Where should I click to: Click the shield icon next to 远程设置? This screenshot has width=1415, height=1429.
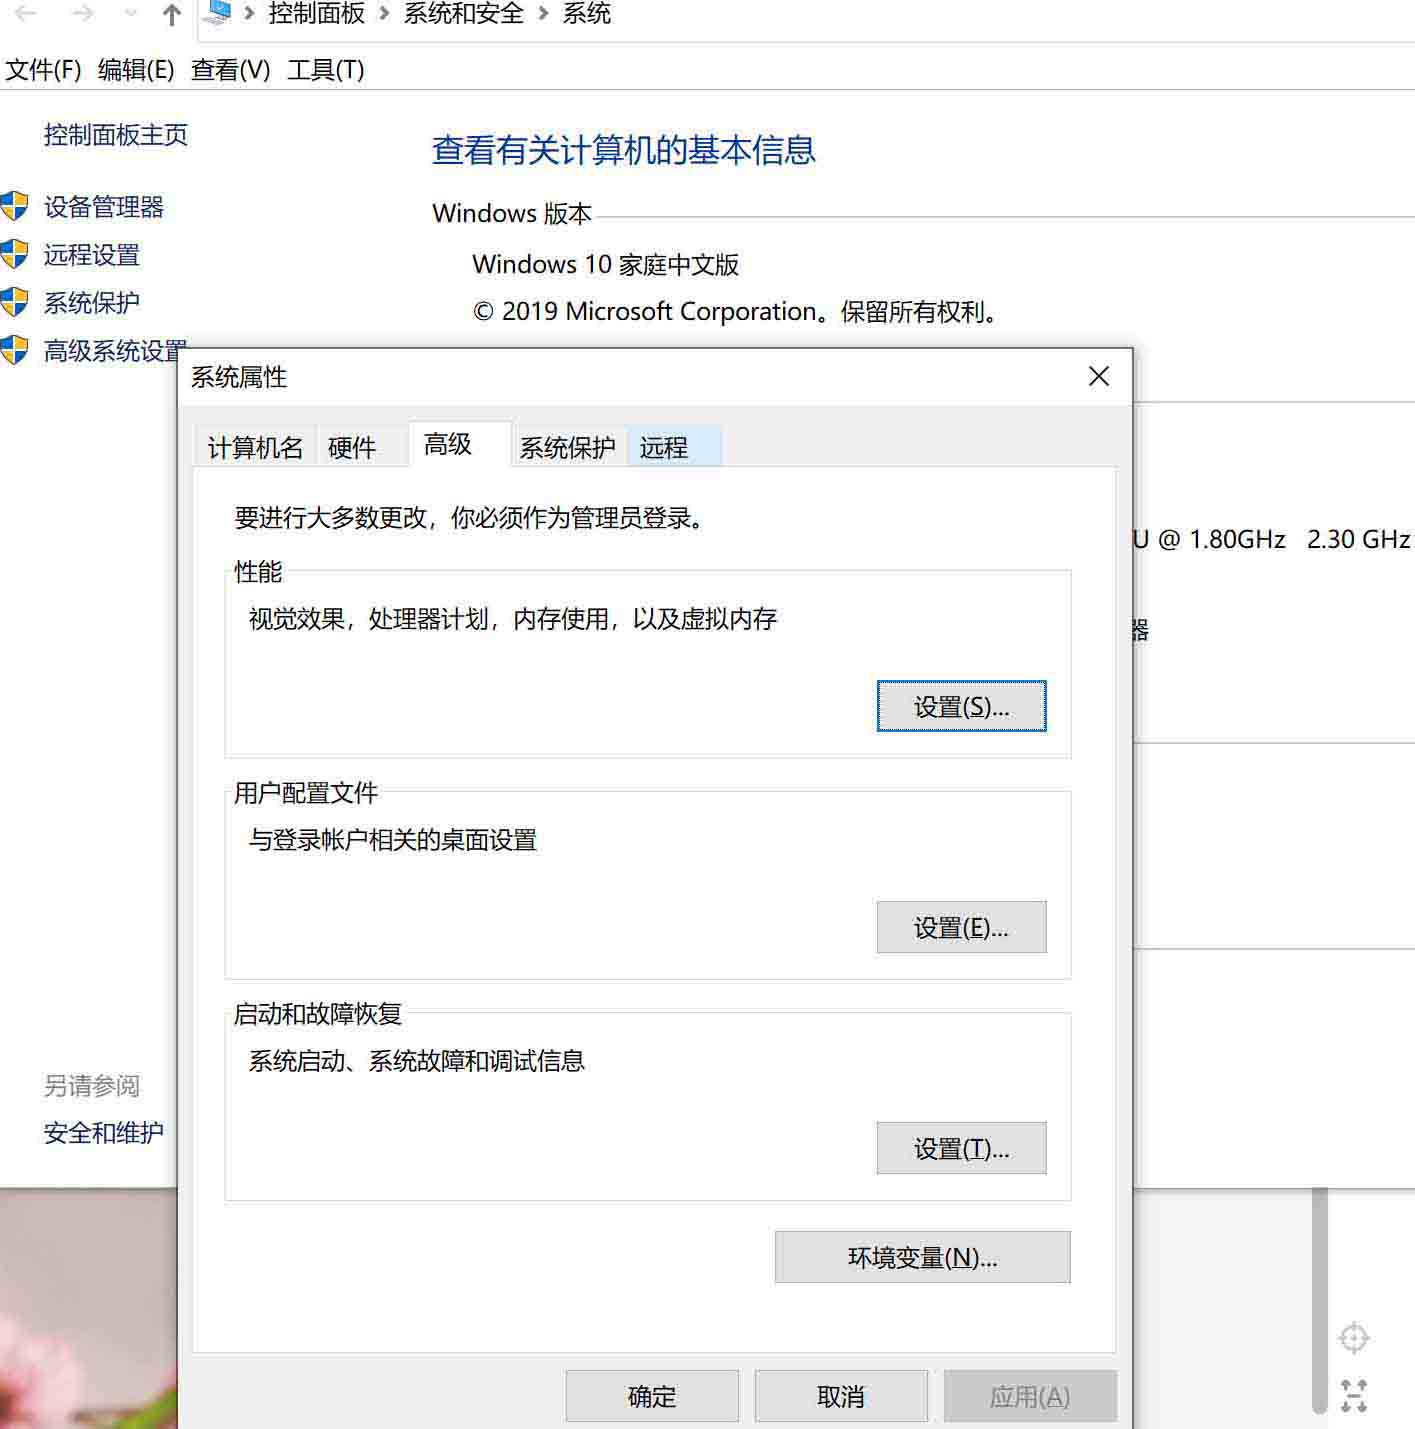coord(15,255)
